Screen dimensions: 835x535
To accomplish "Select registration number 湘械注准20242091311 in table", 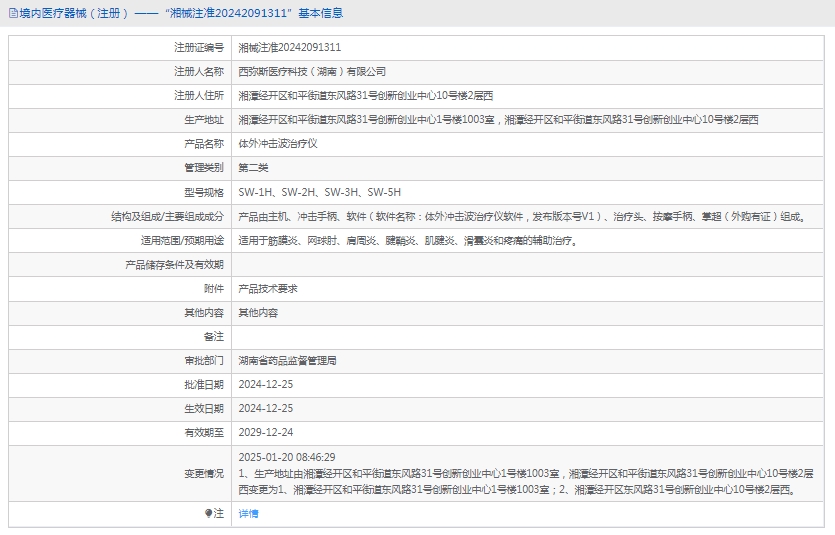I will click(x=289, y=47).
